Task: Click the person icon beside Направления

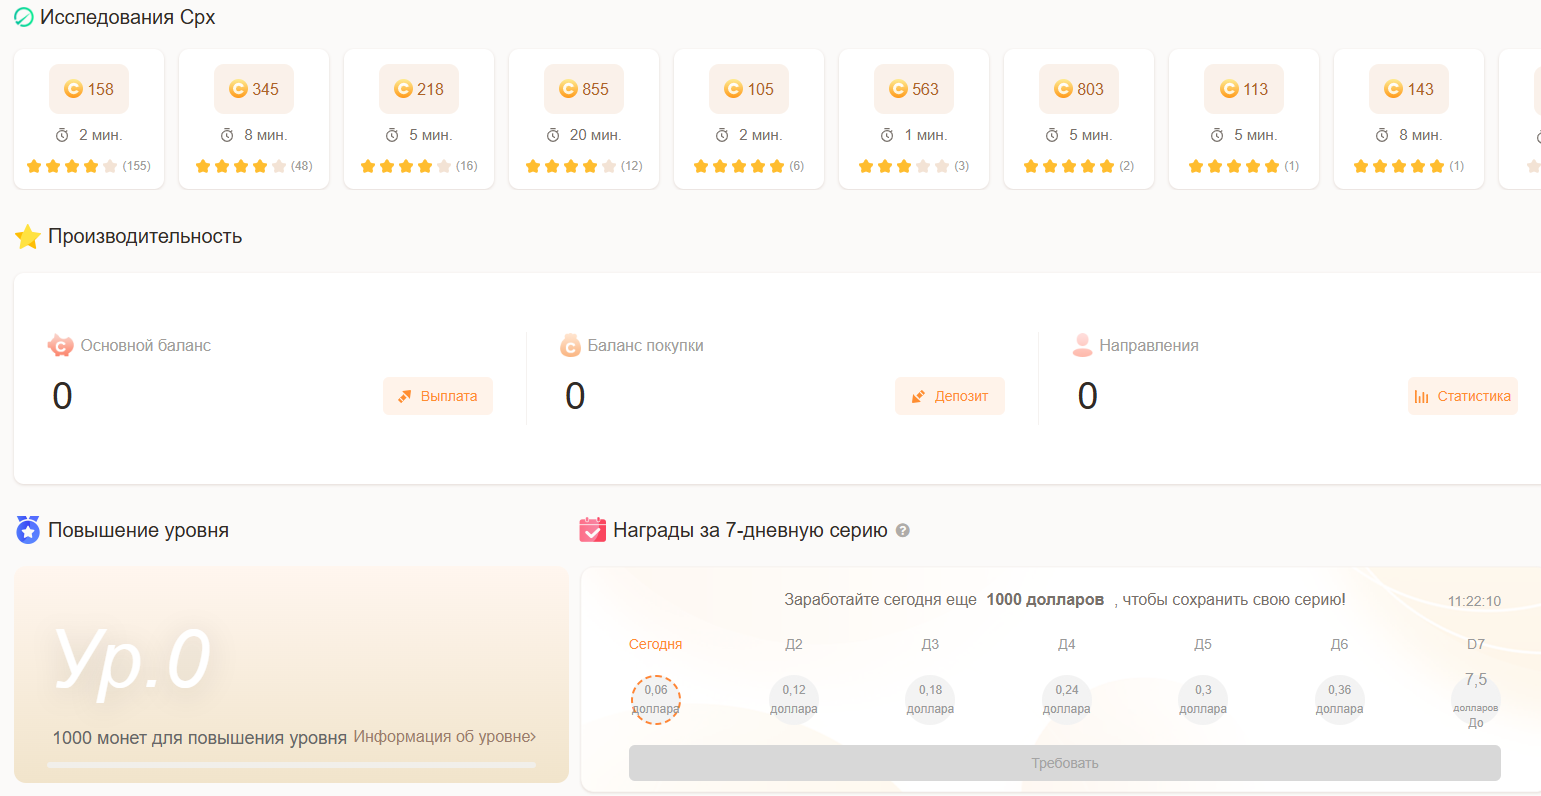Action: [x=1082, y=345]
